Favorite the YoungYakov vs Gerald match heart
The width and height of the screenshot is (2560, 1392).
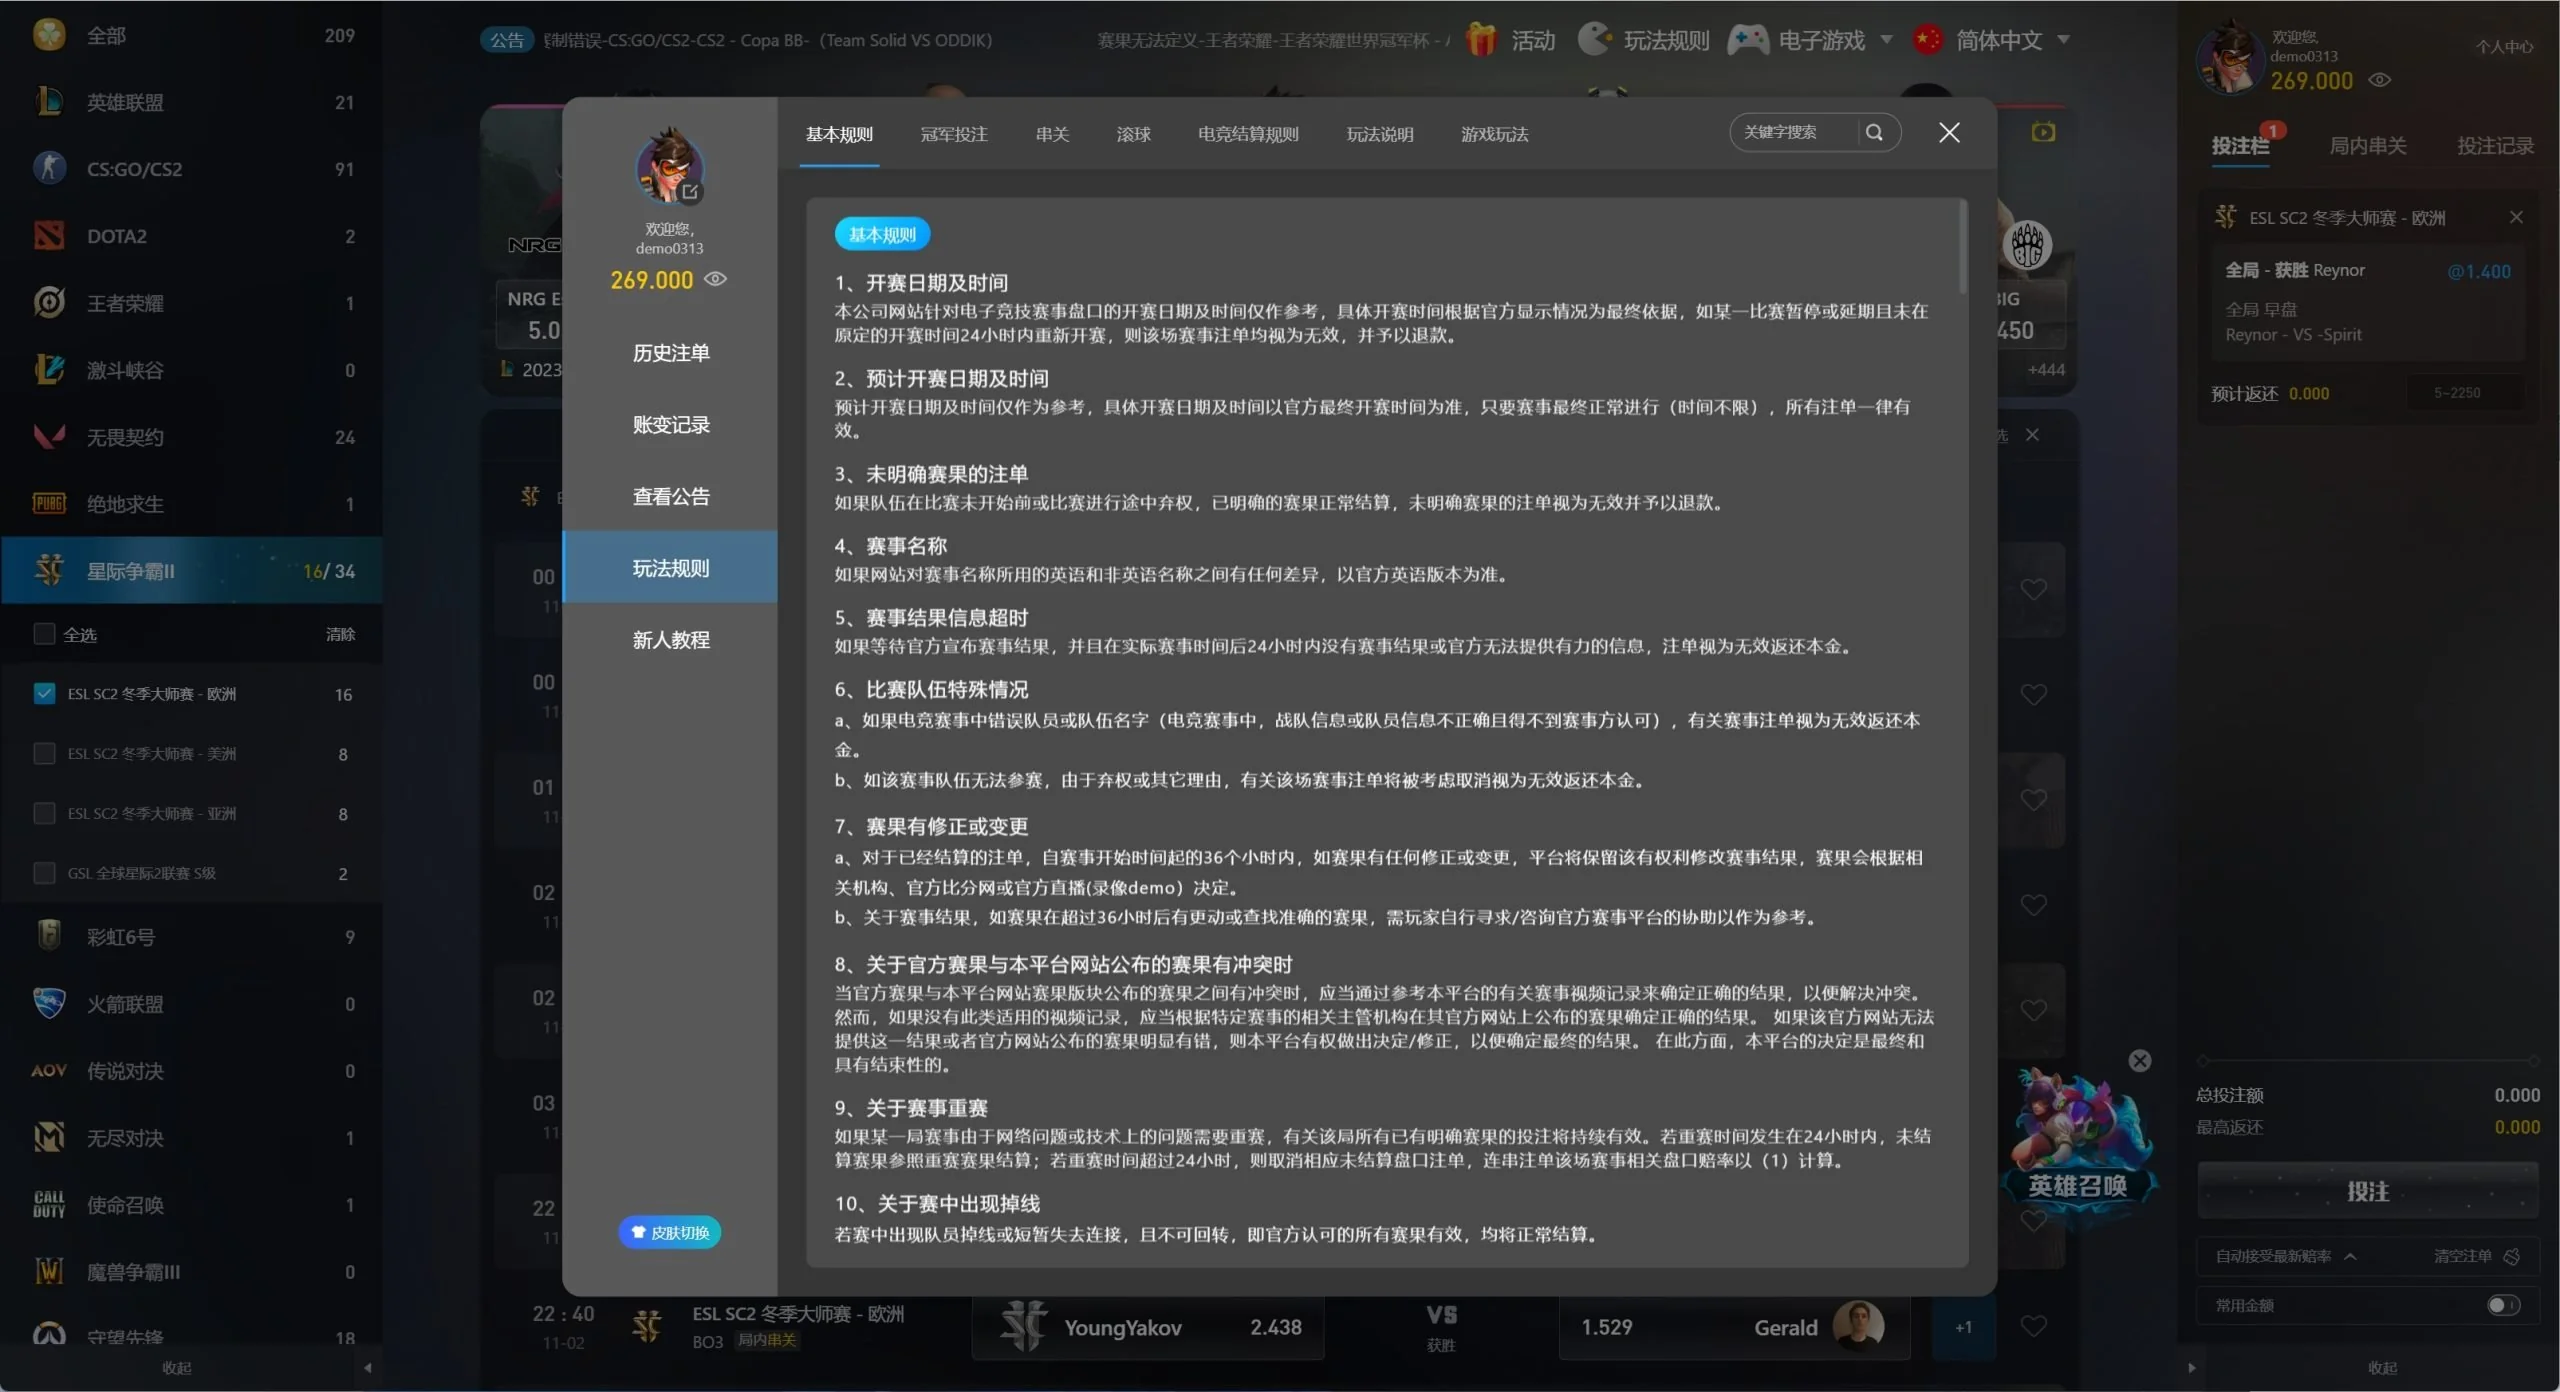[2033, 1326]
